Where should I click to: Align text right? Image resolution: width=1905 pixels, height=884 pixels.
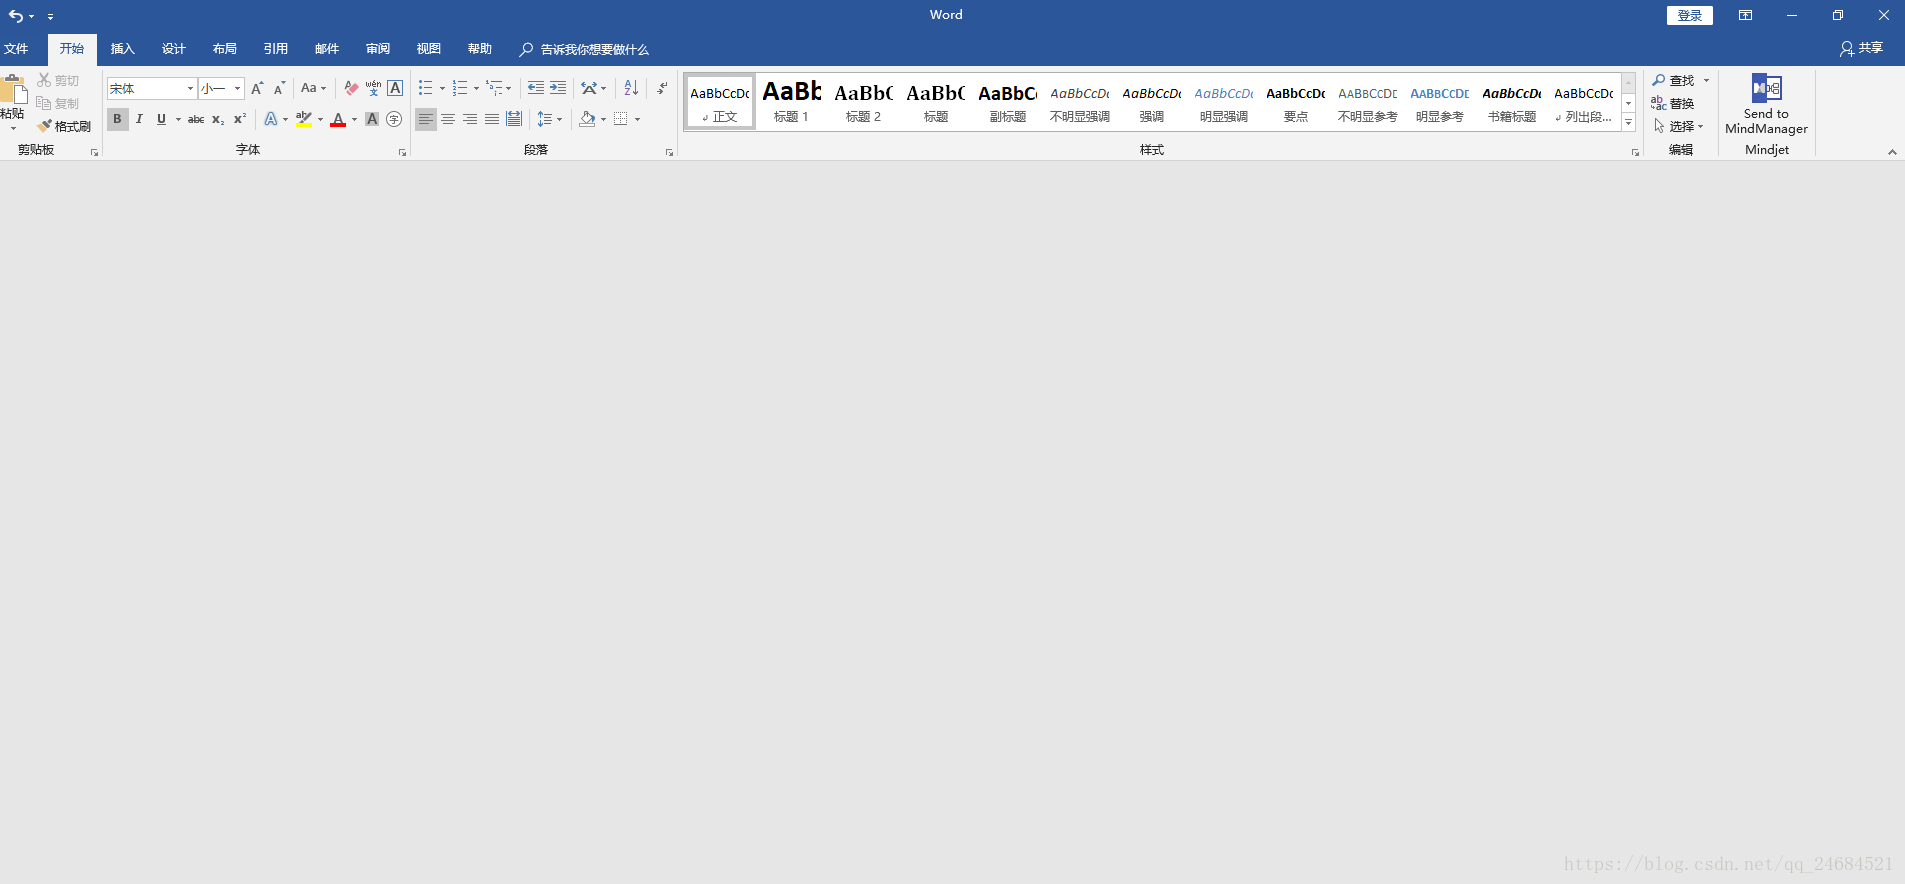pyautogui.click(x=470, y=119)
